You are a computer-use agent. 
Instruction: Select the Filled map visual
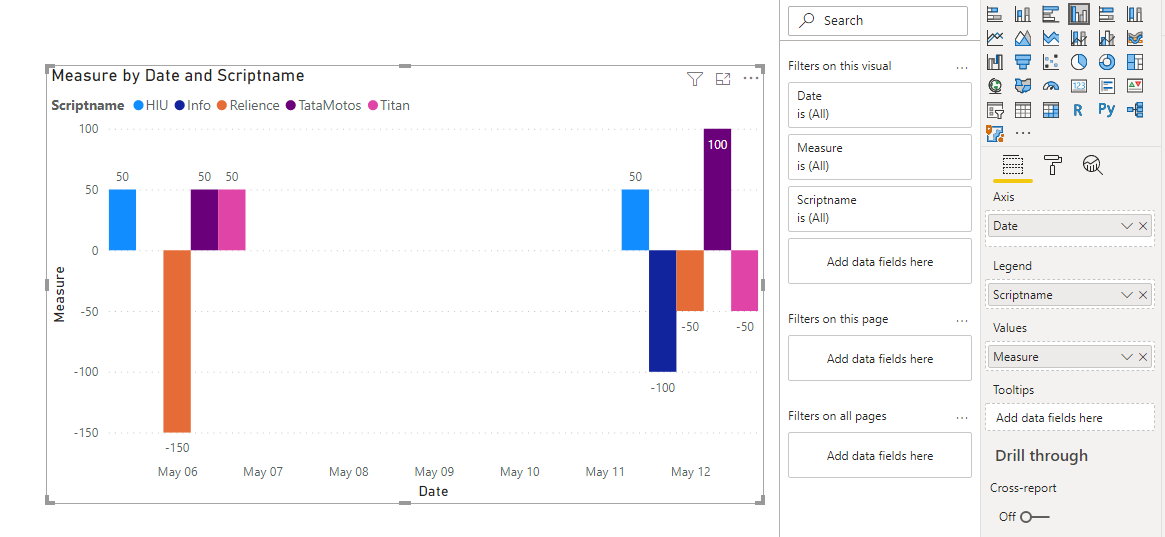coord(1023,86)
